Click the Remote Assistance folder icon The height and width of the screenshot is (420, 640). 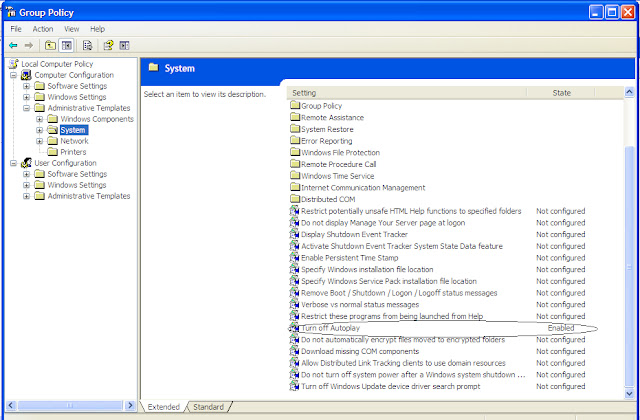point(295,117)
